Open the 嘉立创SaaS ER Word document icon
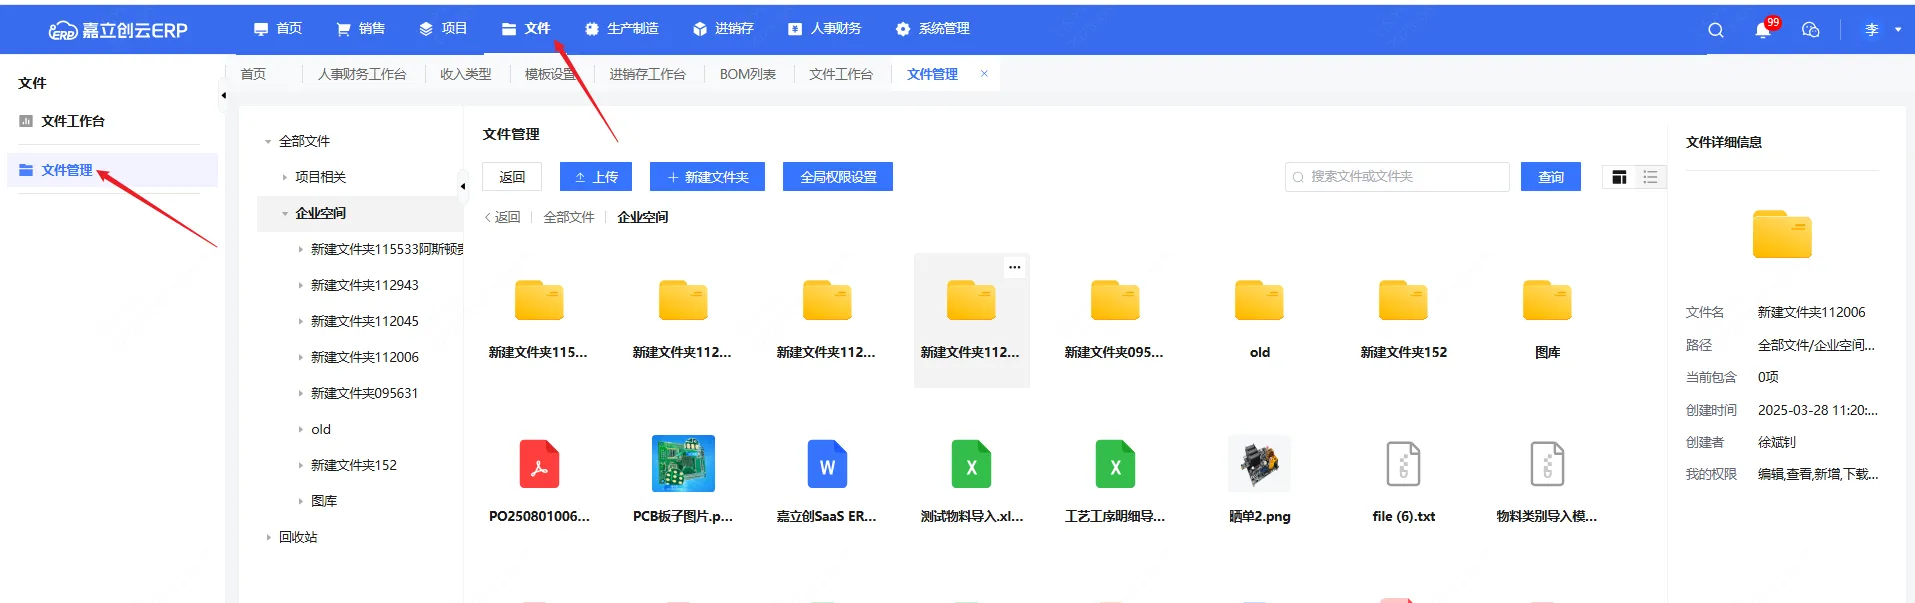The width and height of the screenshot is (1915, 603). coord(827,465)
